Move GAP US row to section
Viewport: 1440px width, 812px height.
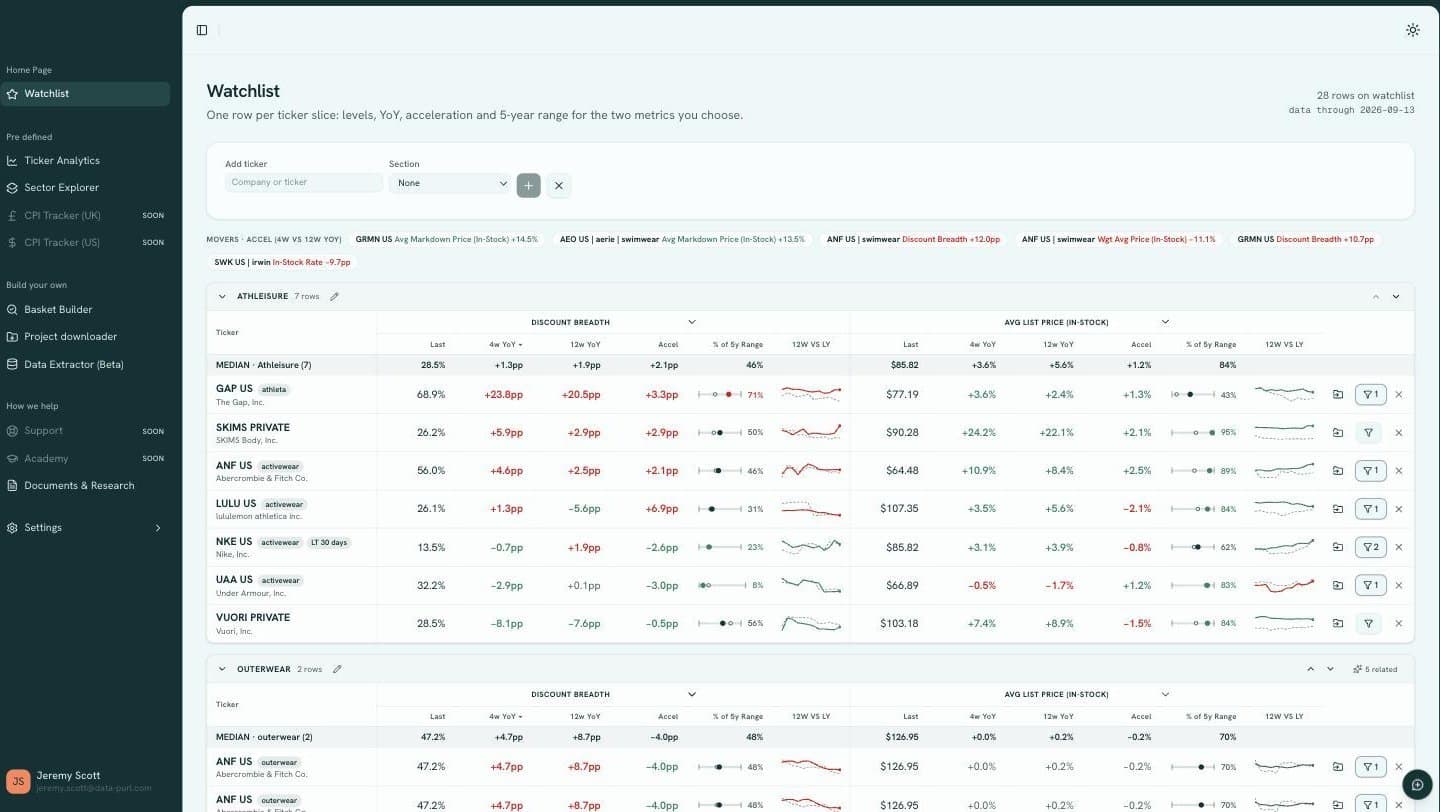point(1338,395)
